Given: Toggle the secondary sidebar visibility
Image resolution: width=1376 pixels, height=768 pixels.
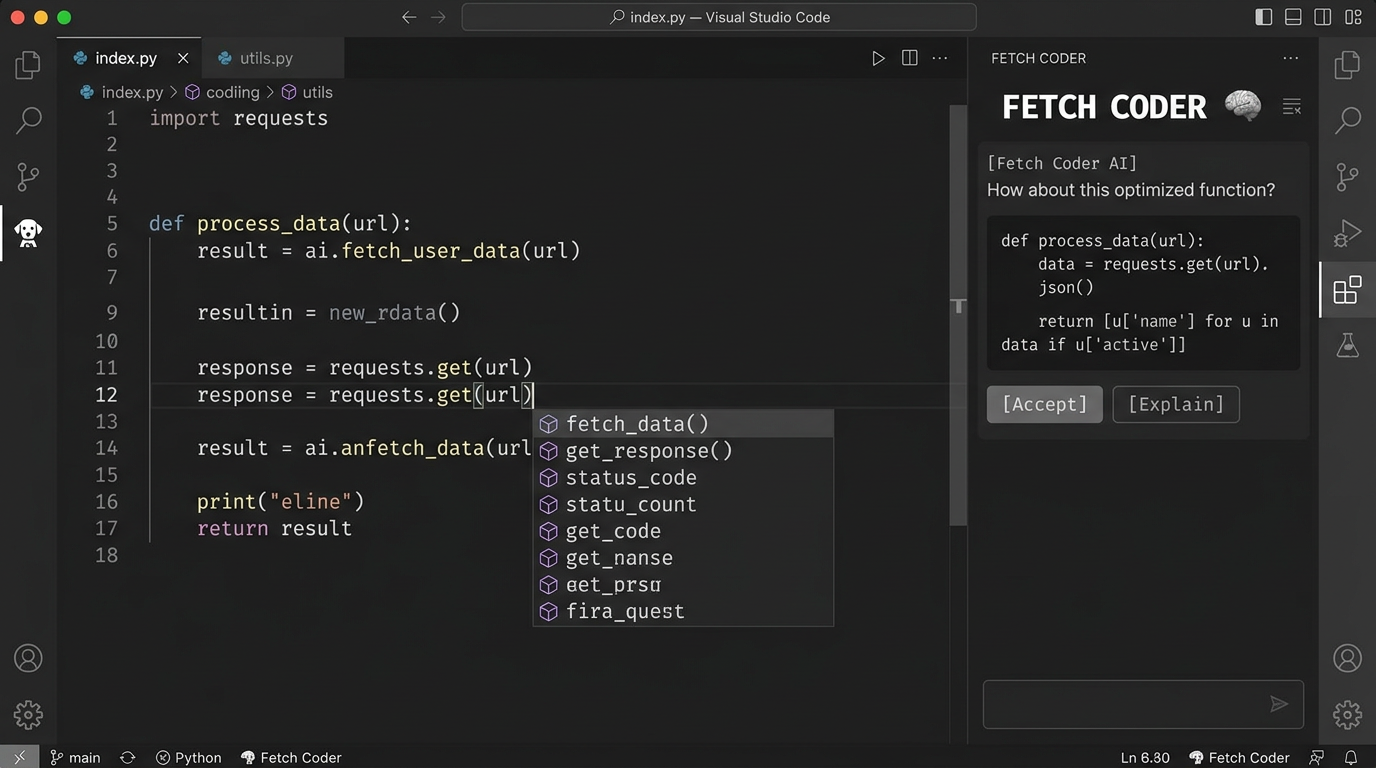Looking at the screenshot, I should [1322, 17].
